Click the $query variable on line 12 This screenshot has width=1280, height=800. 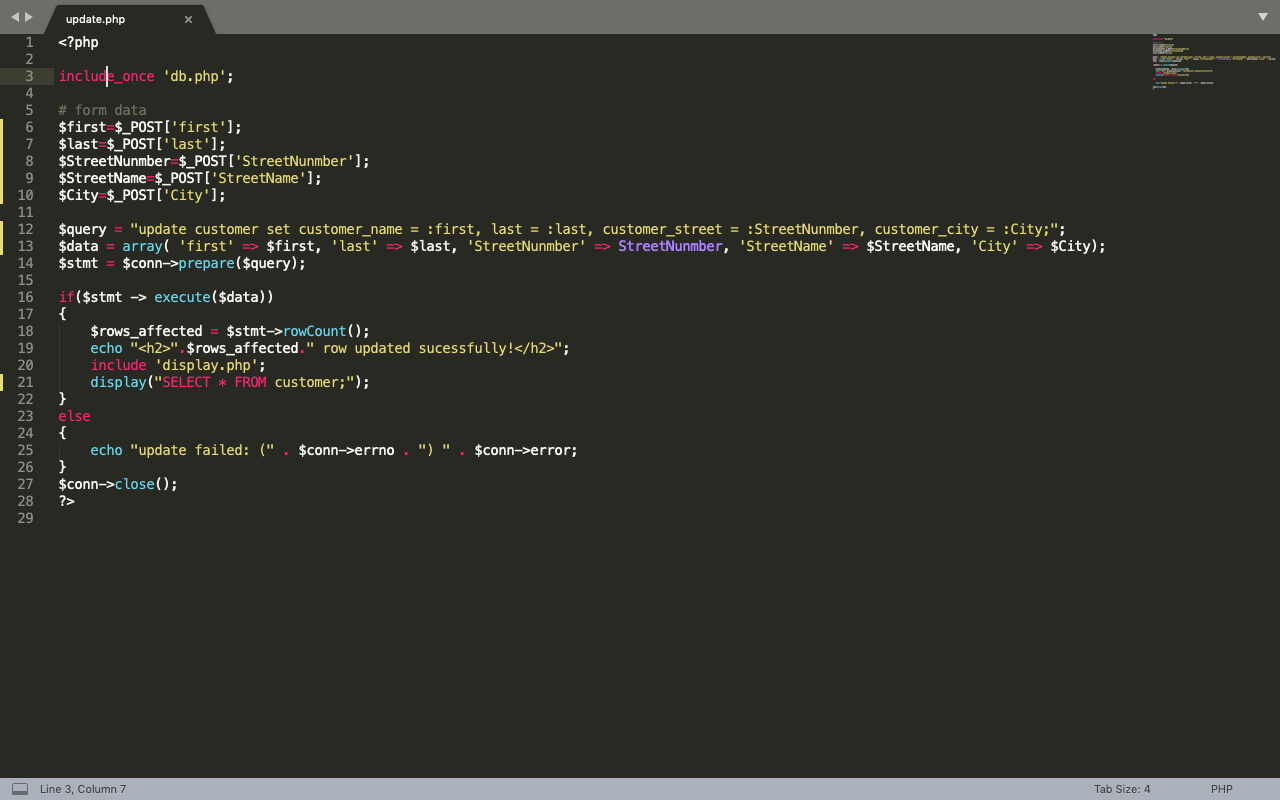coord(81,229)
